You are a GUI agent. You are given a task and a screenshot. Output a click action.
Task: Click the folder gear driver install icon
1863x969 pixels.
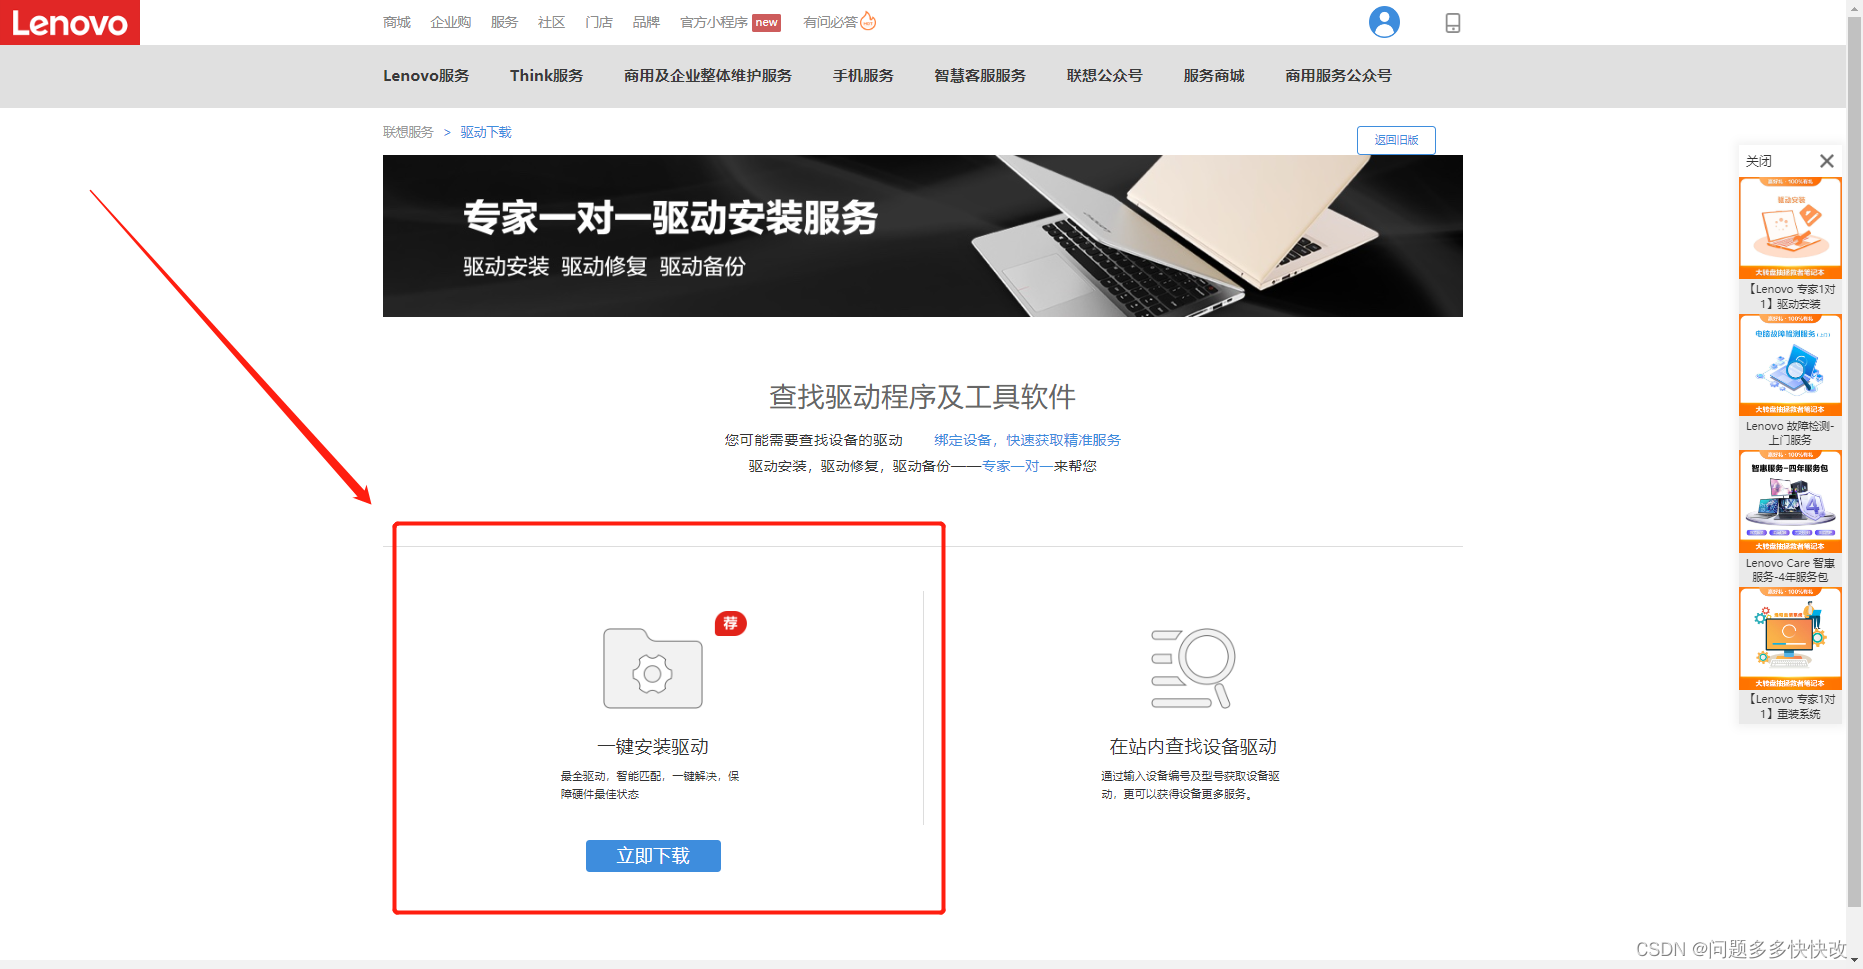click(652, 669)
